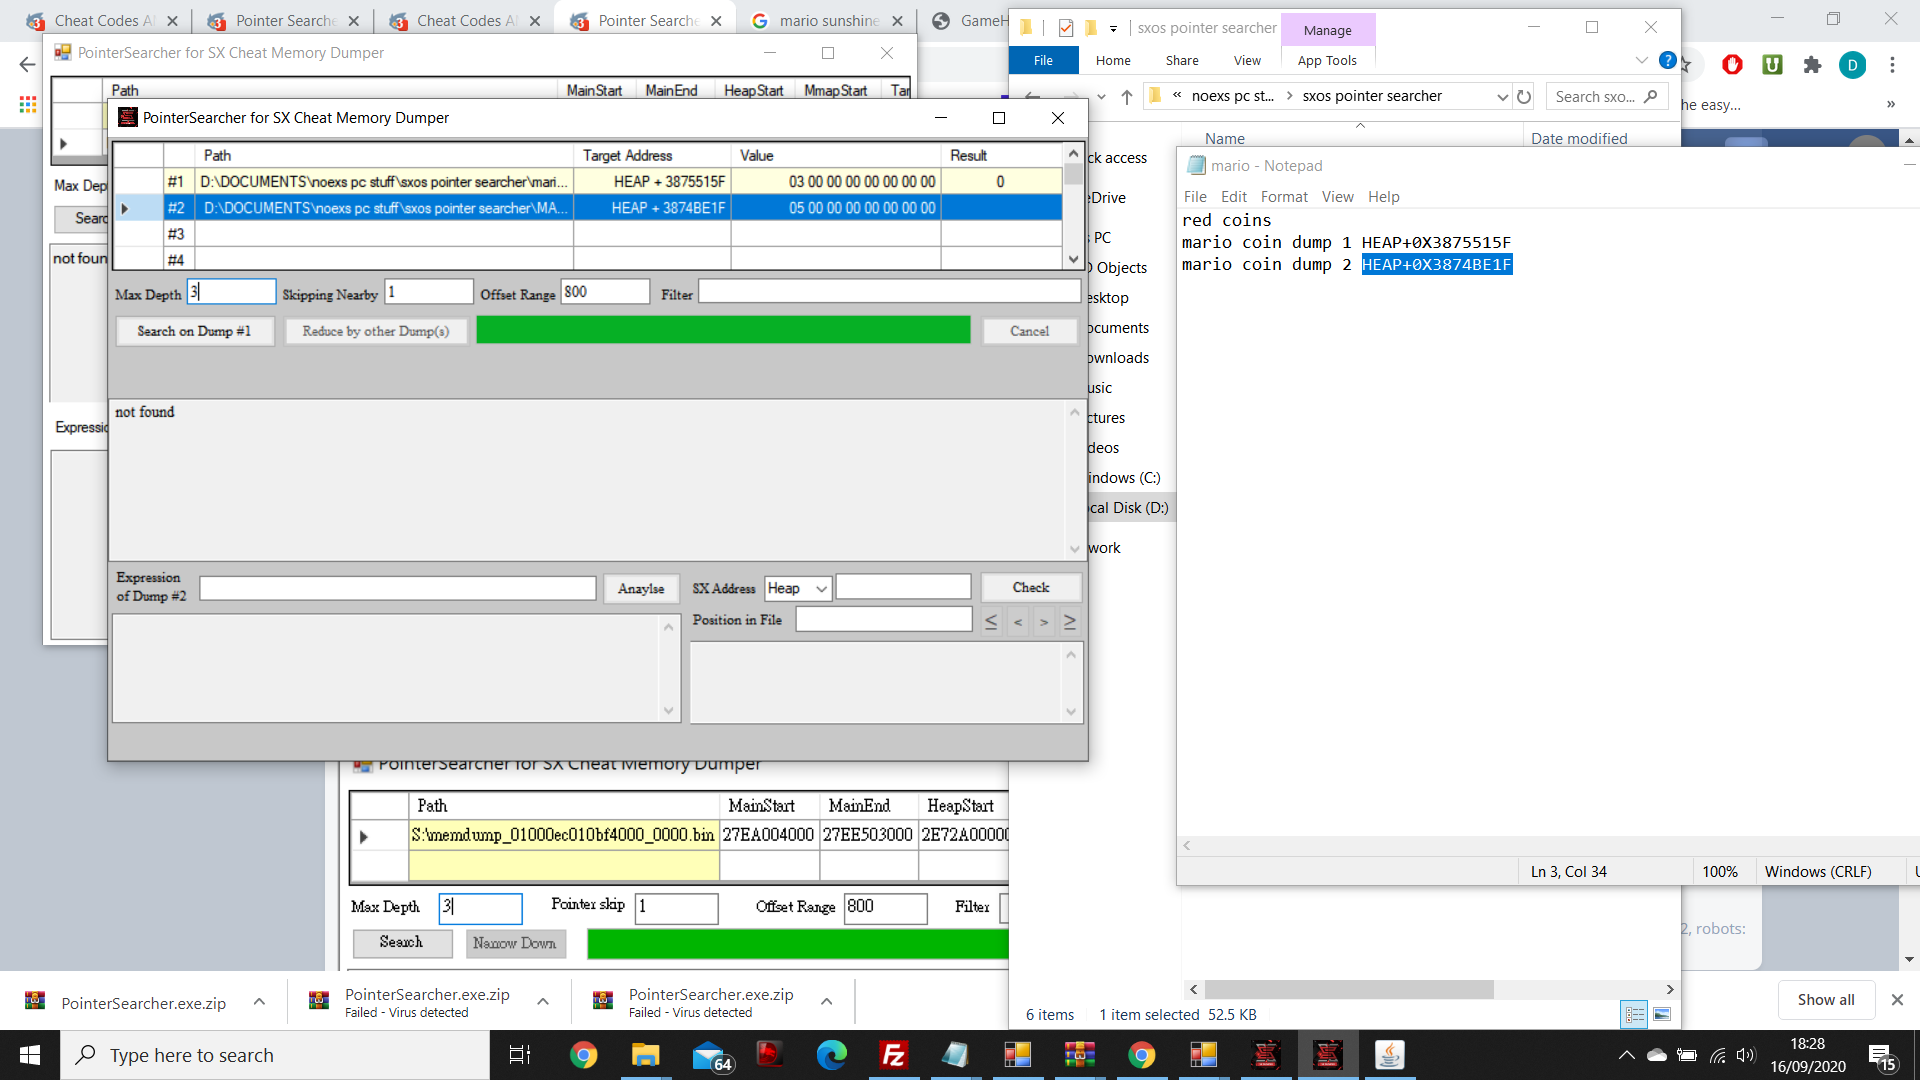This screenshot has height=1080, width=1920.
Task: Open Chrome profile avatar D
Action: [1852, 65]
